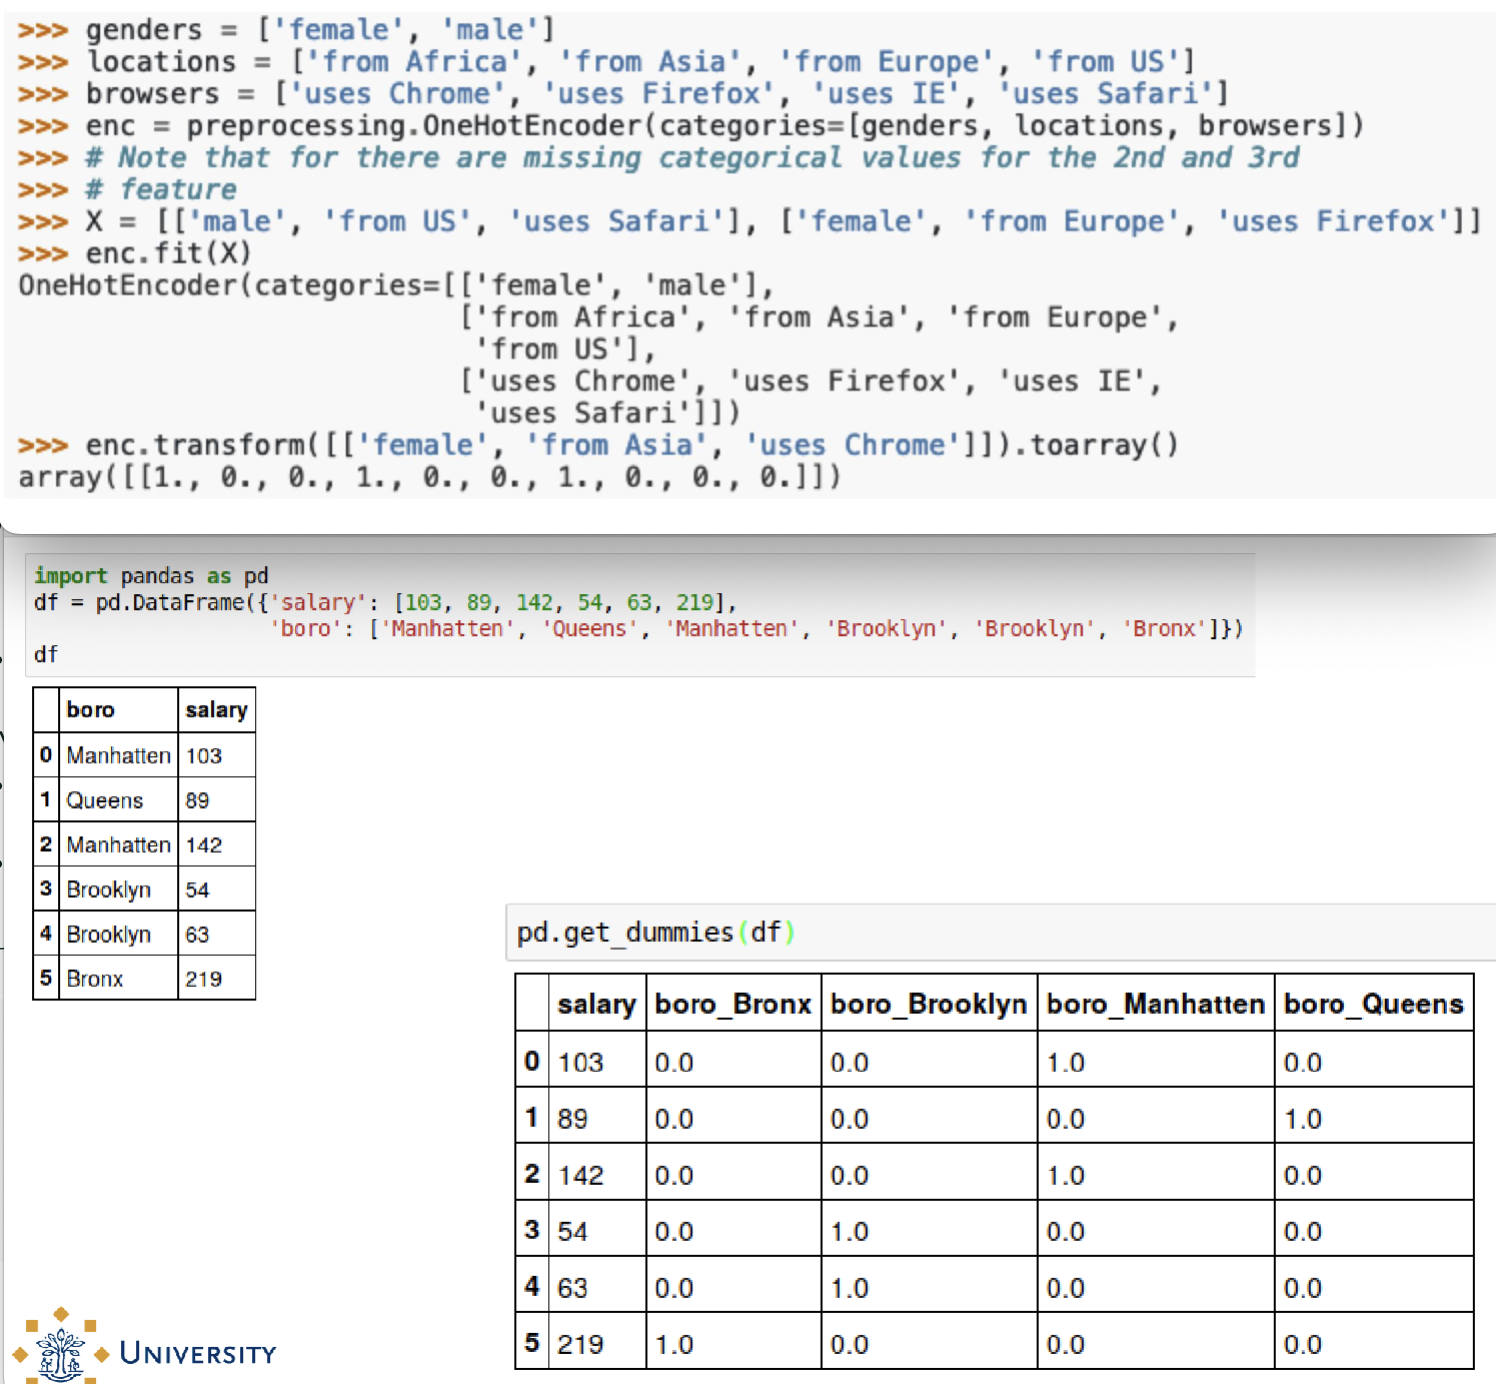Click the 'boro' list line in DataFrame code
1496x1384 pixels.
click(757, 628)
